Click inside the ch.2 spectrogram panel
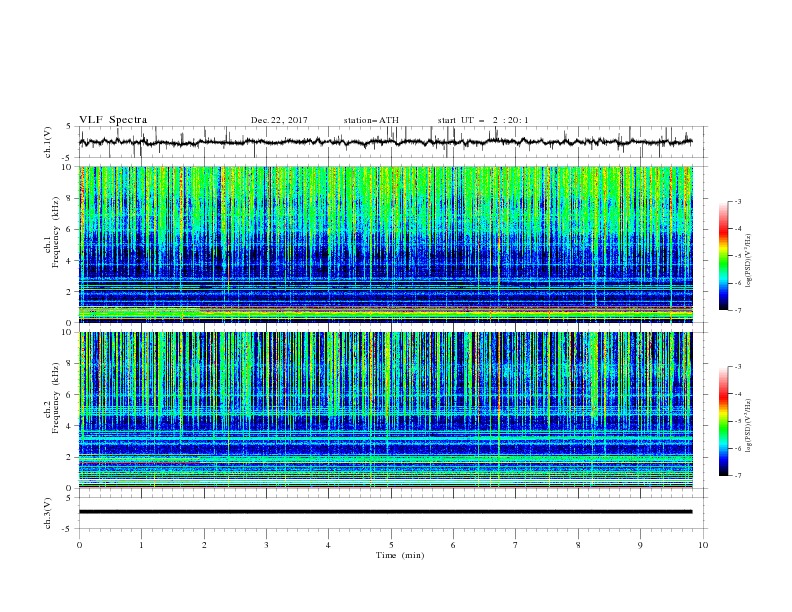The height and width of the screenshot is (612, 792). (386, 410)
